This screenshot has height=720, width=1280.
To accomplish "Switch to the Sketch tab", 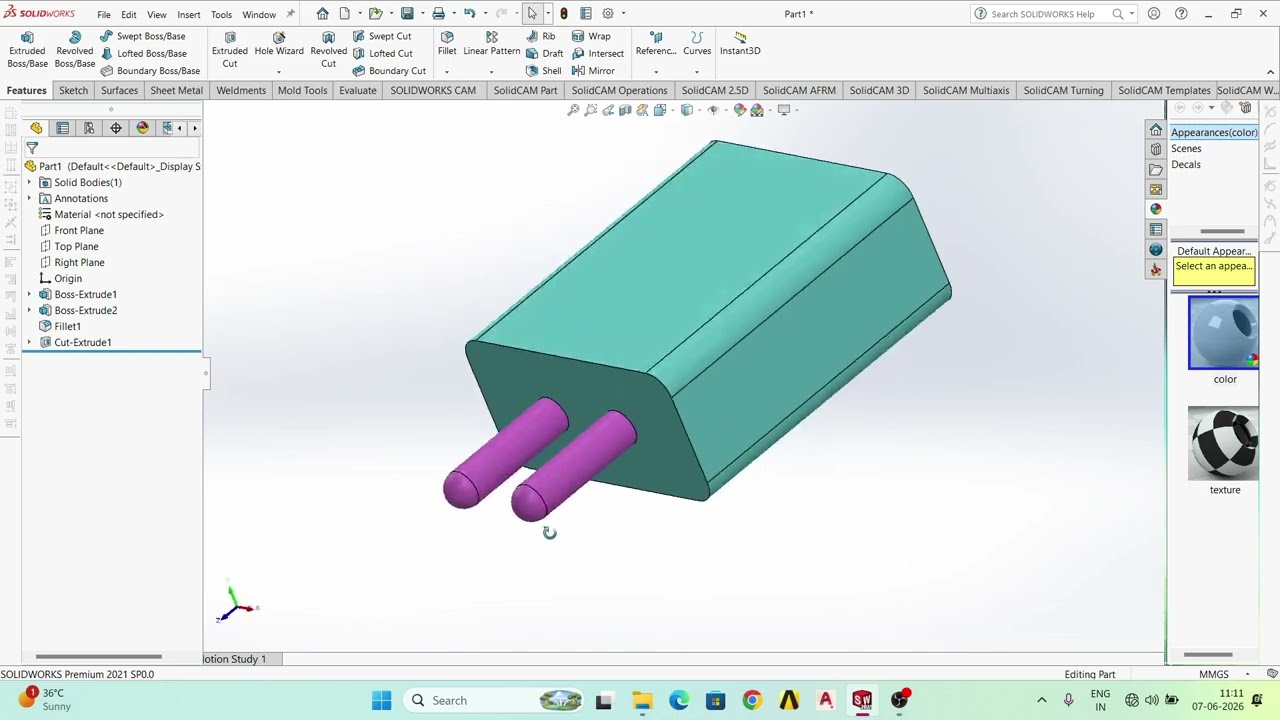I will (x=73, y=90).
